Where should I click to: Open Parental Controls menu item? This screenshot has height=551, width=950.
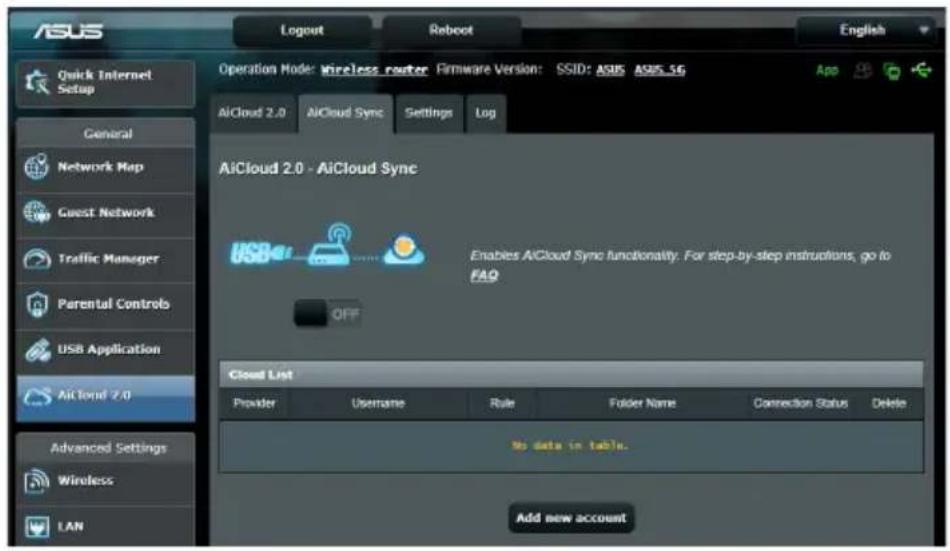(106, 304)
